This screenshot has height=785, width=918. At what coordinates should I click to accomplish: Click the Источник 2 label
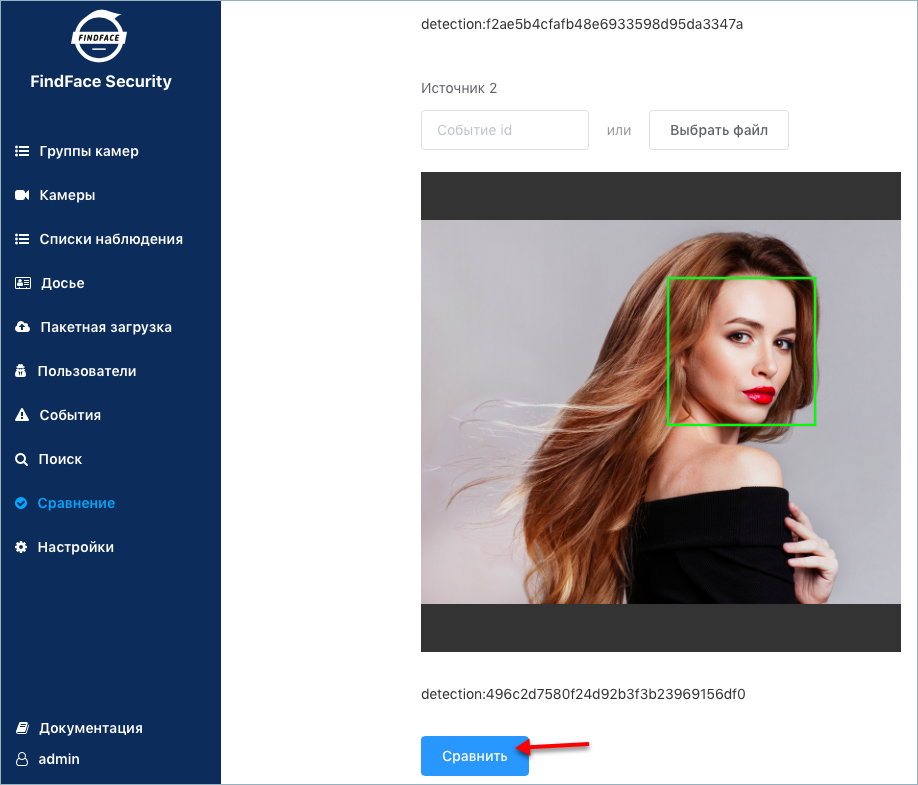459,88
